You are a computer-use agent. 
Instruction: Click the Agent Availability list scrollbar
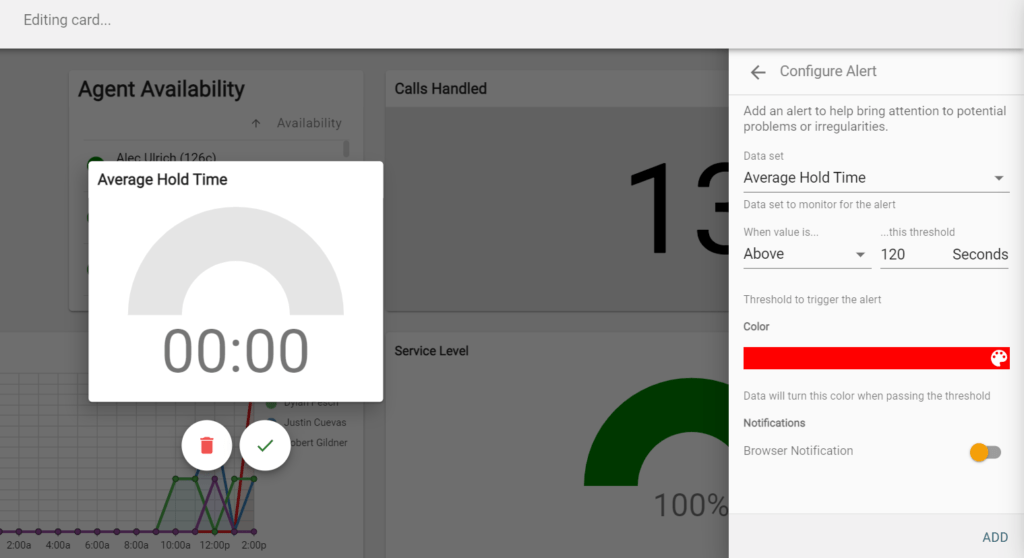[347, 150]
